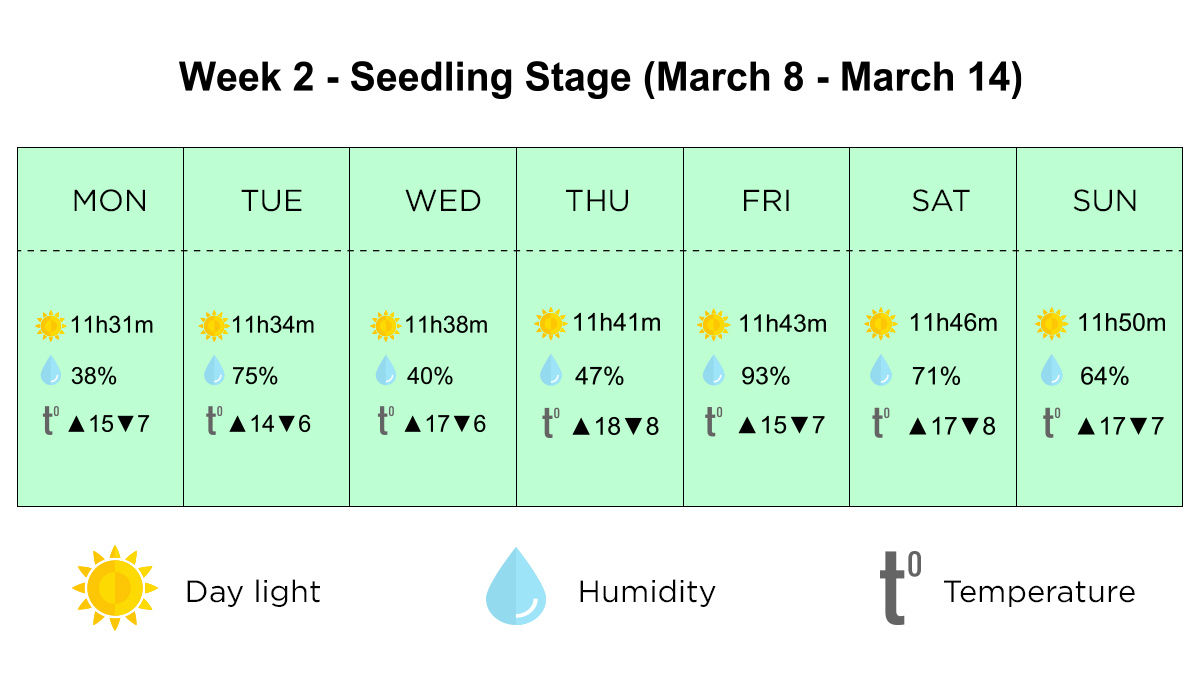This screenshot has height=679, width=1200.
Task: Click Wednesday's temperature icon
Action: [386, 421]
